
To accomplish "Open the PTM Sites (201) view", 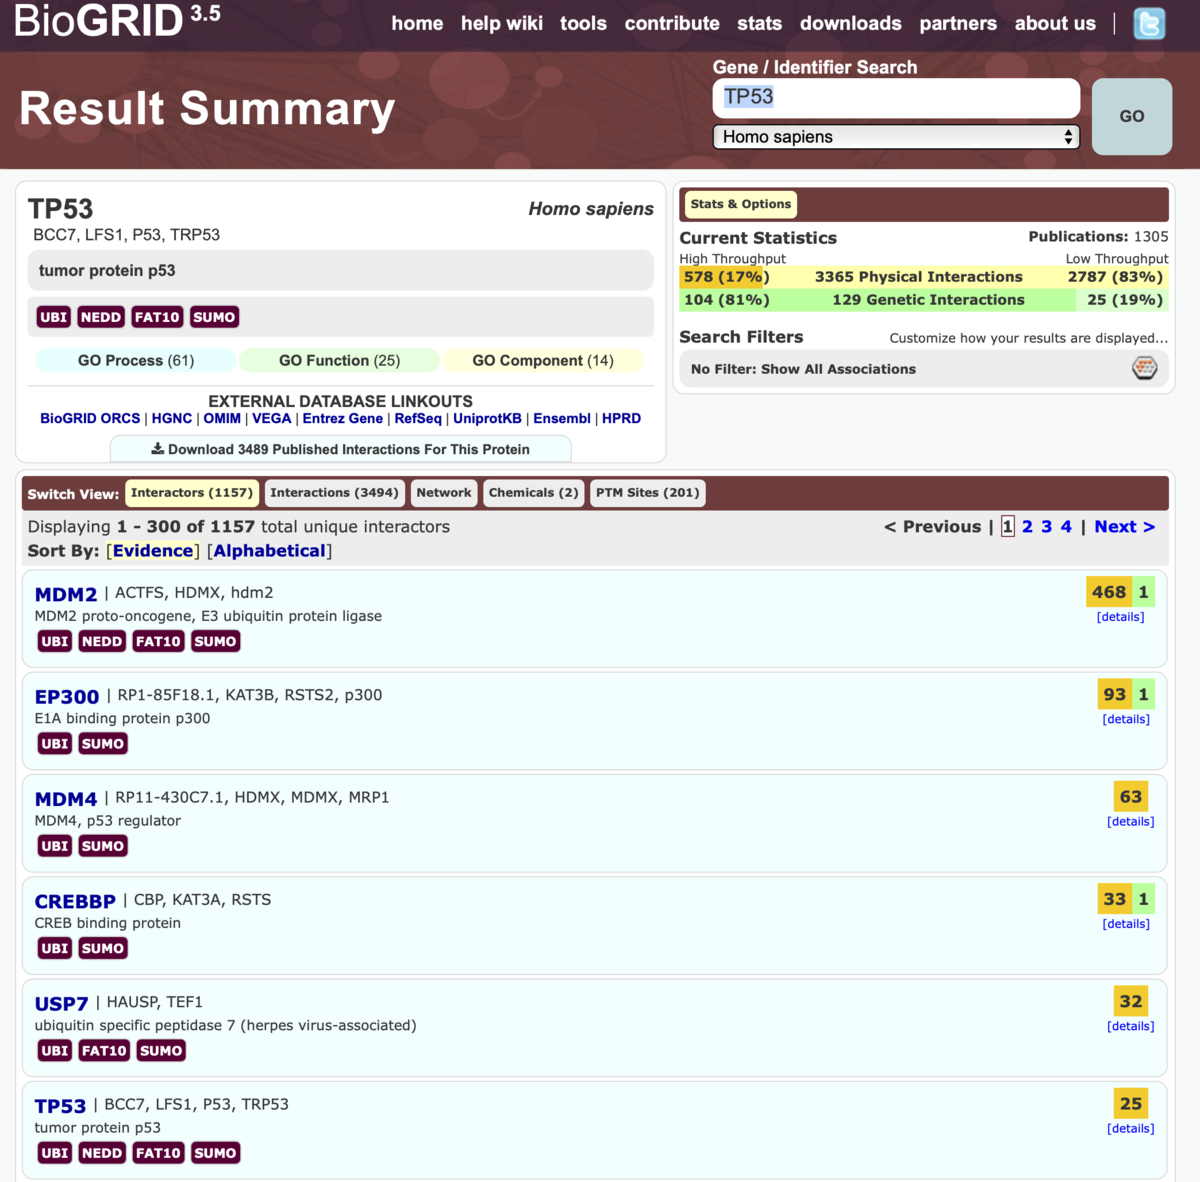I will (x=647, y=492).
